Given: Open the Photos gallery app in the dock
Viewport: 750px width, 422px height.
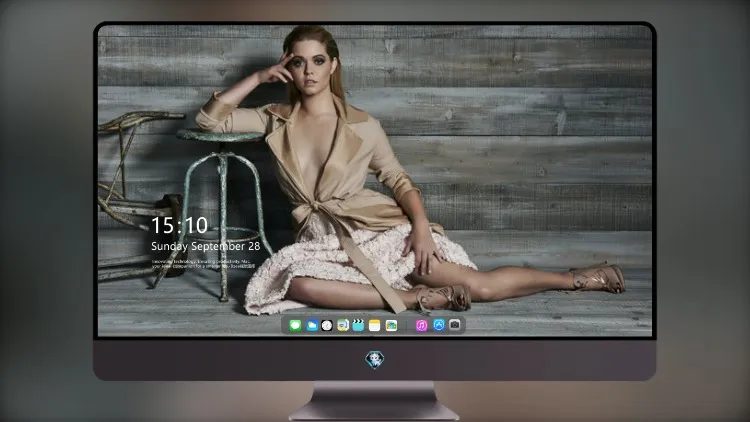Looking at the screenshot, I should [391, 326].
